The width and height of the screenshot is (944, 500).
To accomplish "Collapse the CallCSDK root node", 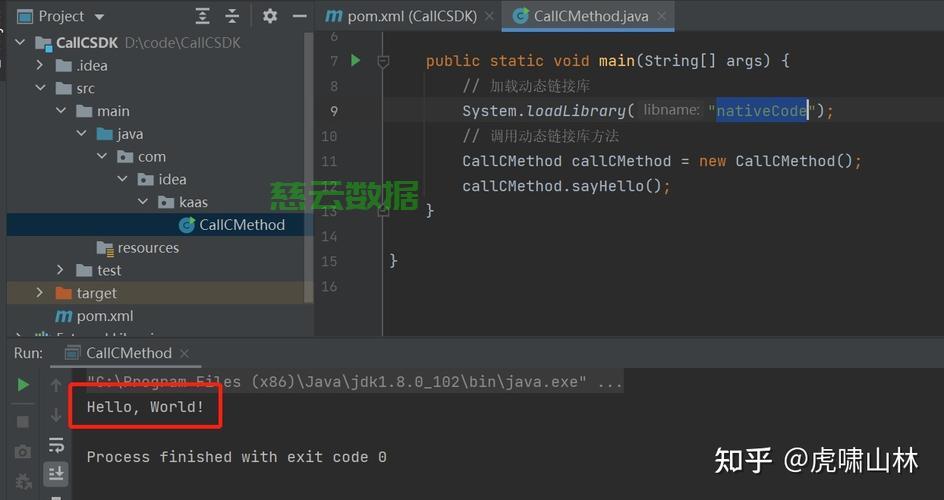I will (20, 42).
